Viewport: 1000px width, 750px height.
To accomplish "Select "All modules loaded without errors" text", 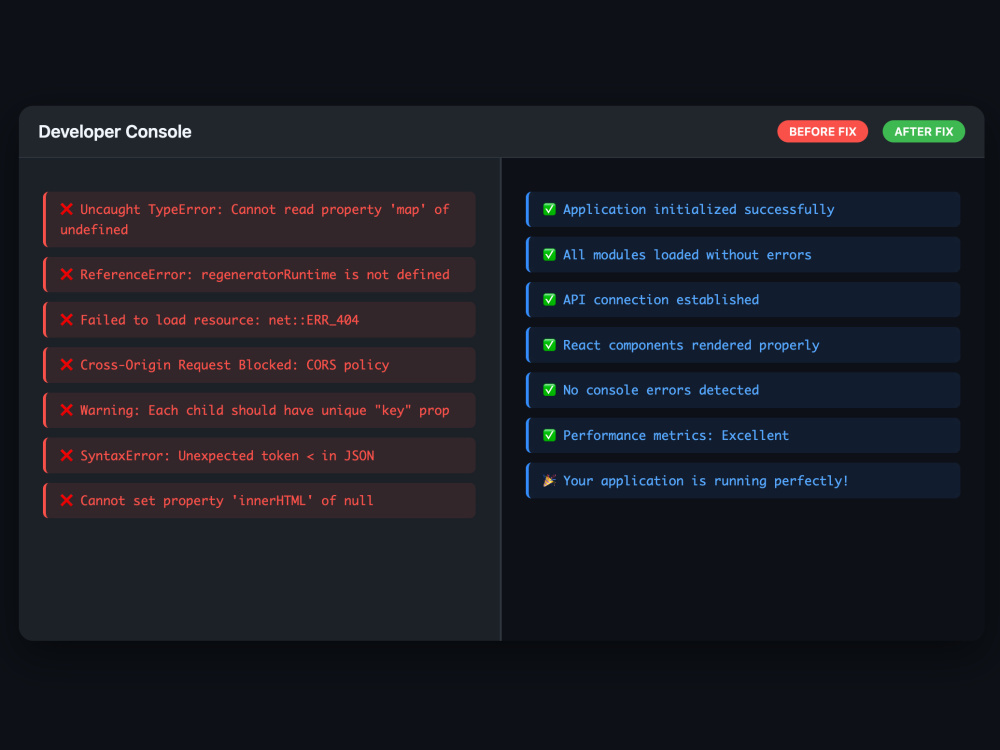I will pyautogui.click(x=687, y=255).
